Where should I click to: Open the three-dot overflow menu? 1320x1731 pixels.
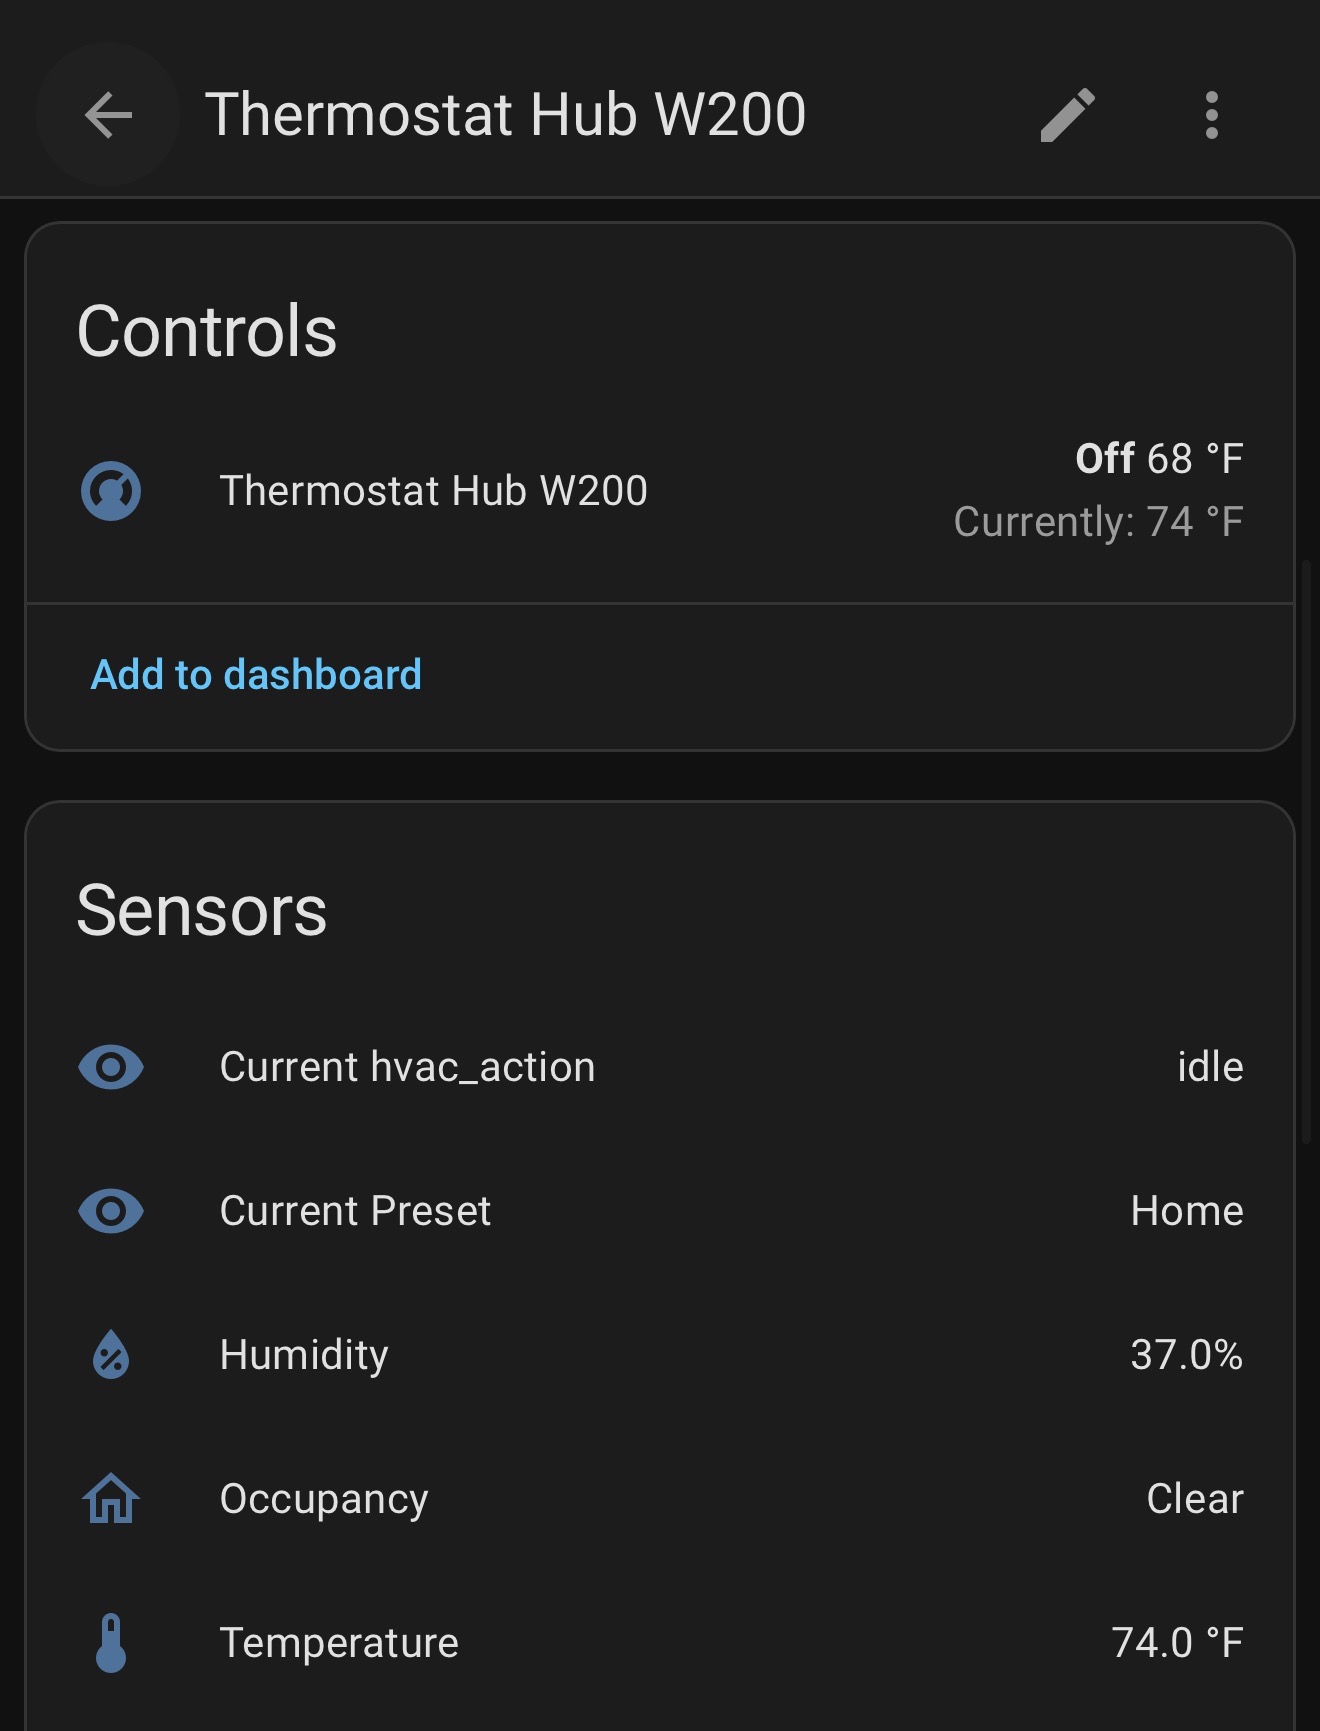pos(1211,115)
